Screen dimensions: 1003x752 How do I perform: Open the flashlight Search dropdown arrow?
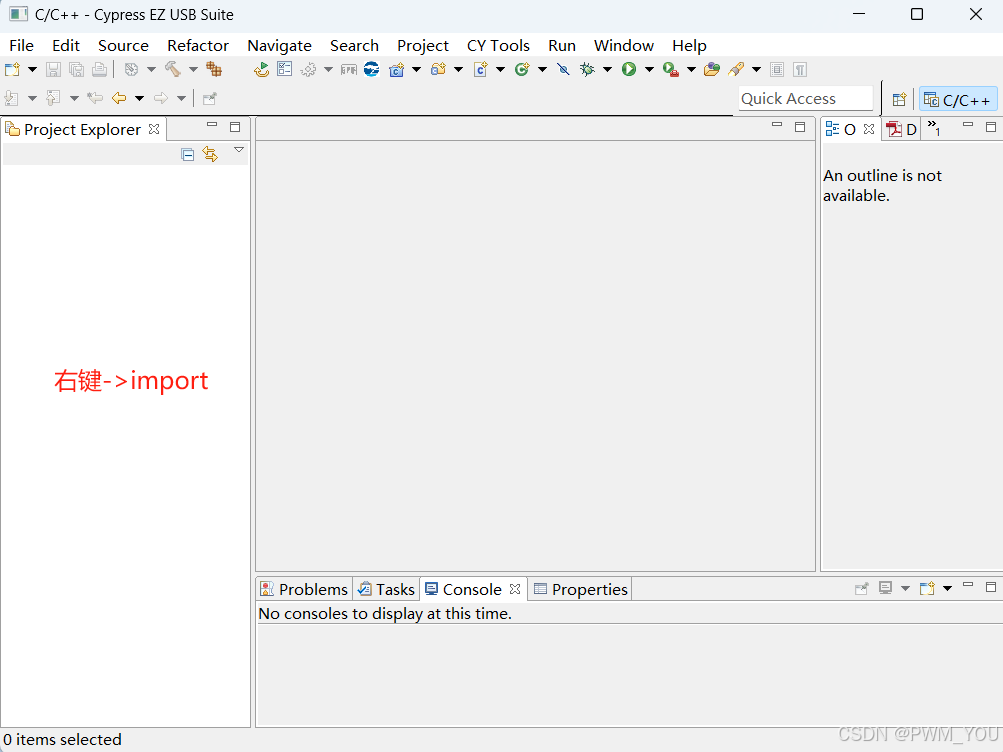(x=756, y=69)
